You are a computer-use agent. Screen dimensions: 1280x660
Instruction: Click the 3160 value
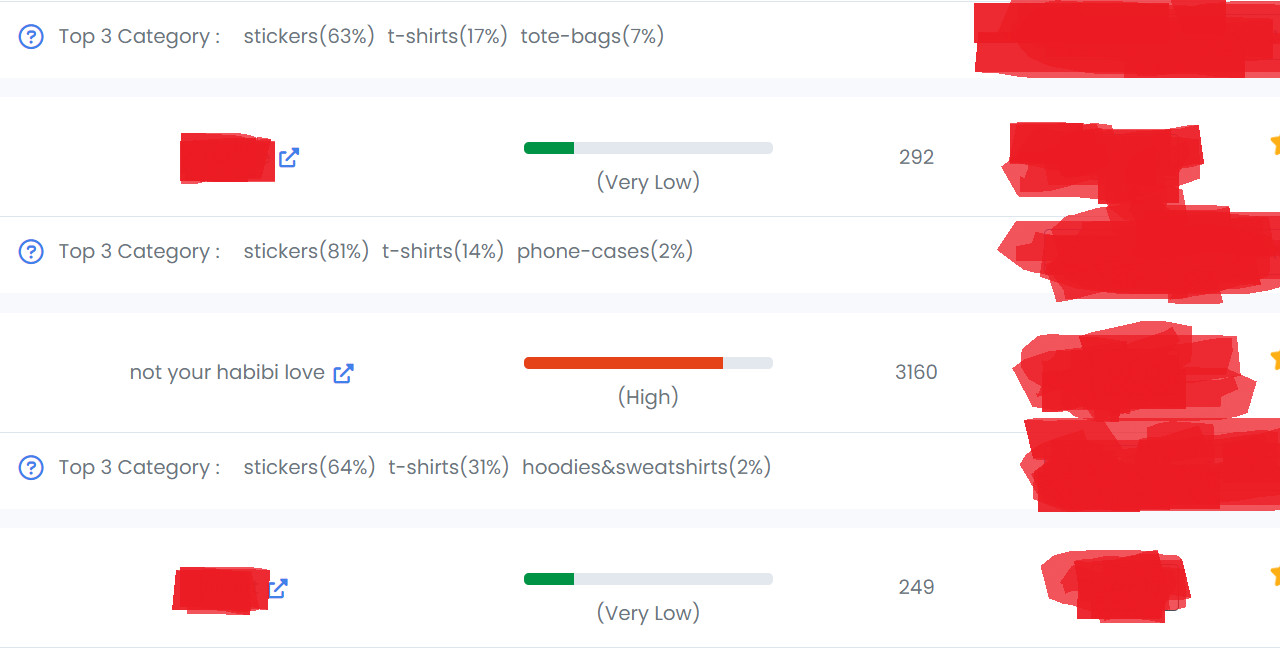[x=916, y=373]
